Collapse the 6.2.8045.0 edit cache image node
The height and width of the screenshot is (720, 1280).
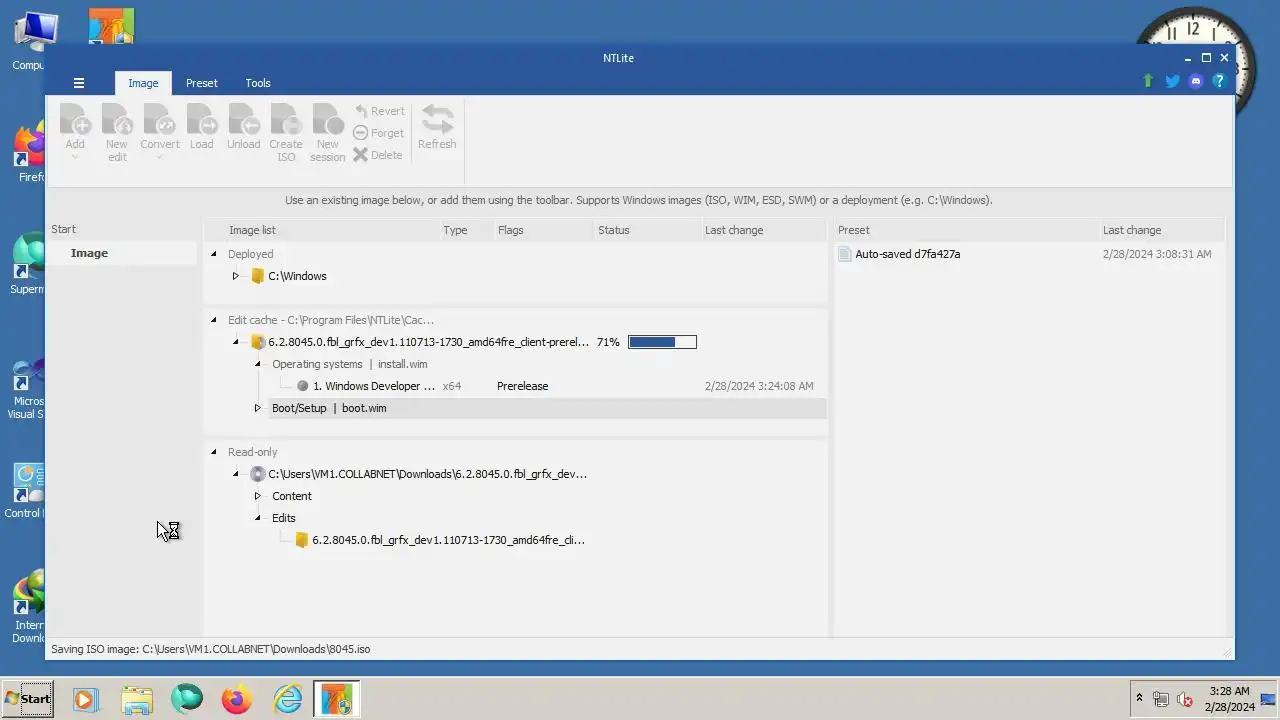235,342
